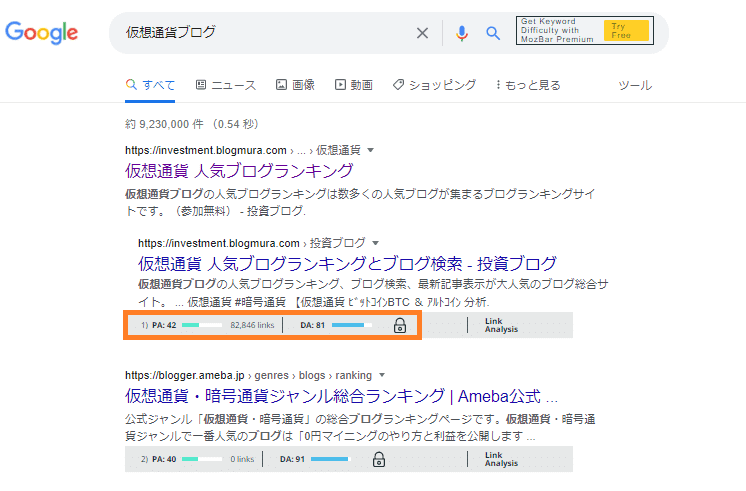
Task: Open 仮想通貨 人気ブログランキング result
Action: pyautogui.click(x=239, y=170)
